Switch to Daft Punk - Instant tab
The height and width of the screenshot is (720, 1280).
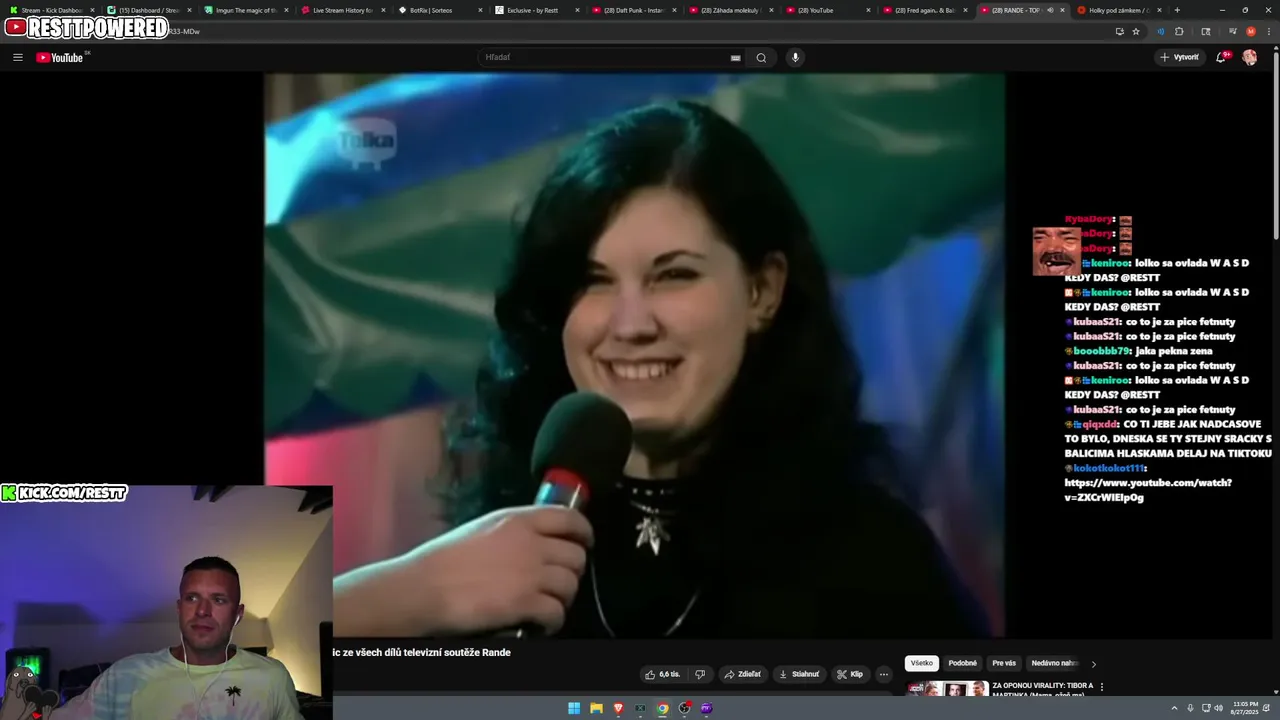[632, 10]
